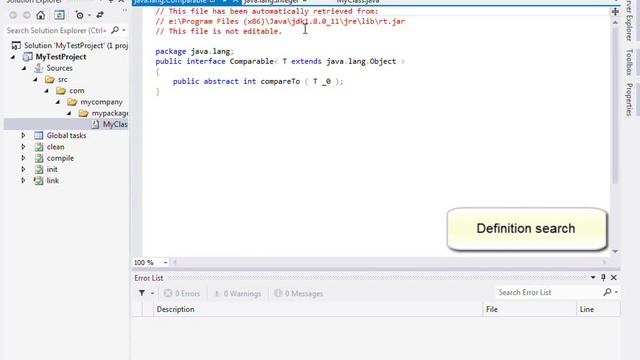Select the compile task
This screenshot has width=640, height=360.
point(60,158)
